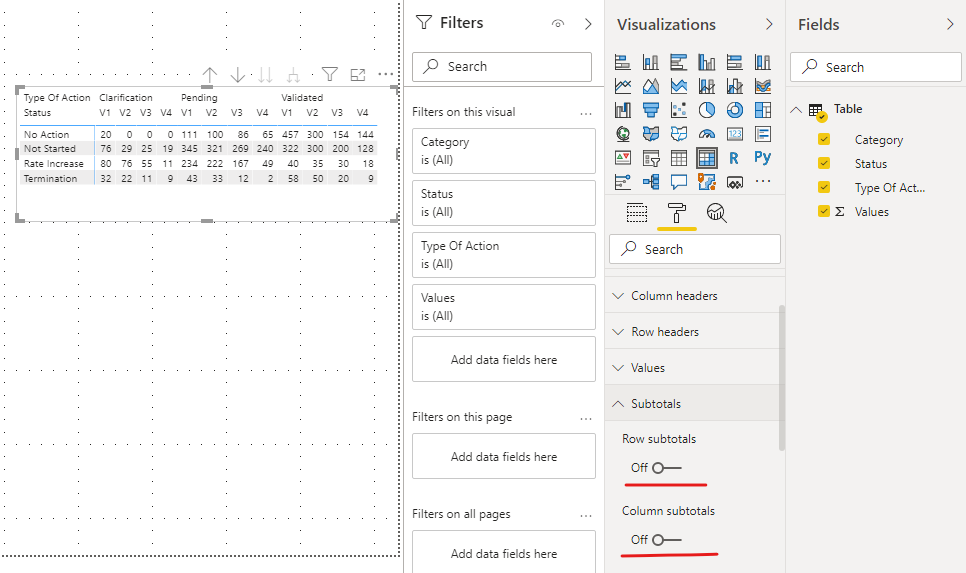This screenshot has width=966, height=573.
Task: Select the Matrix visual
Action: coord(707,158)
